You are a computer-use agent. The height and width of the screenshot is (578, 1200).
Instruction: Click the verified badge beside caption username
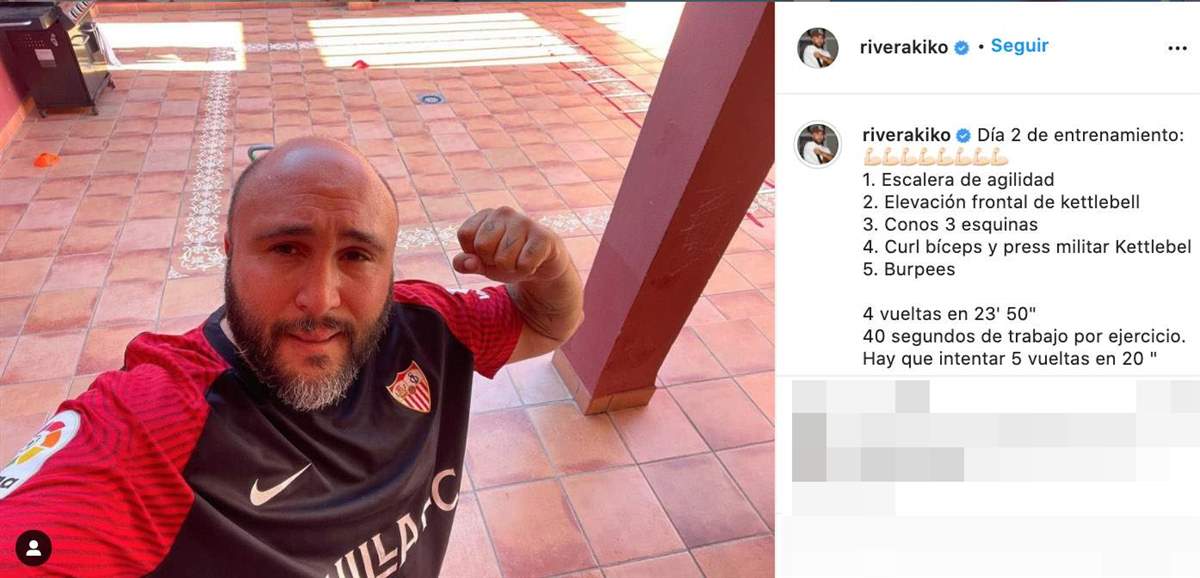(964, 135)
